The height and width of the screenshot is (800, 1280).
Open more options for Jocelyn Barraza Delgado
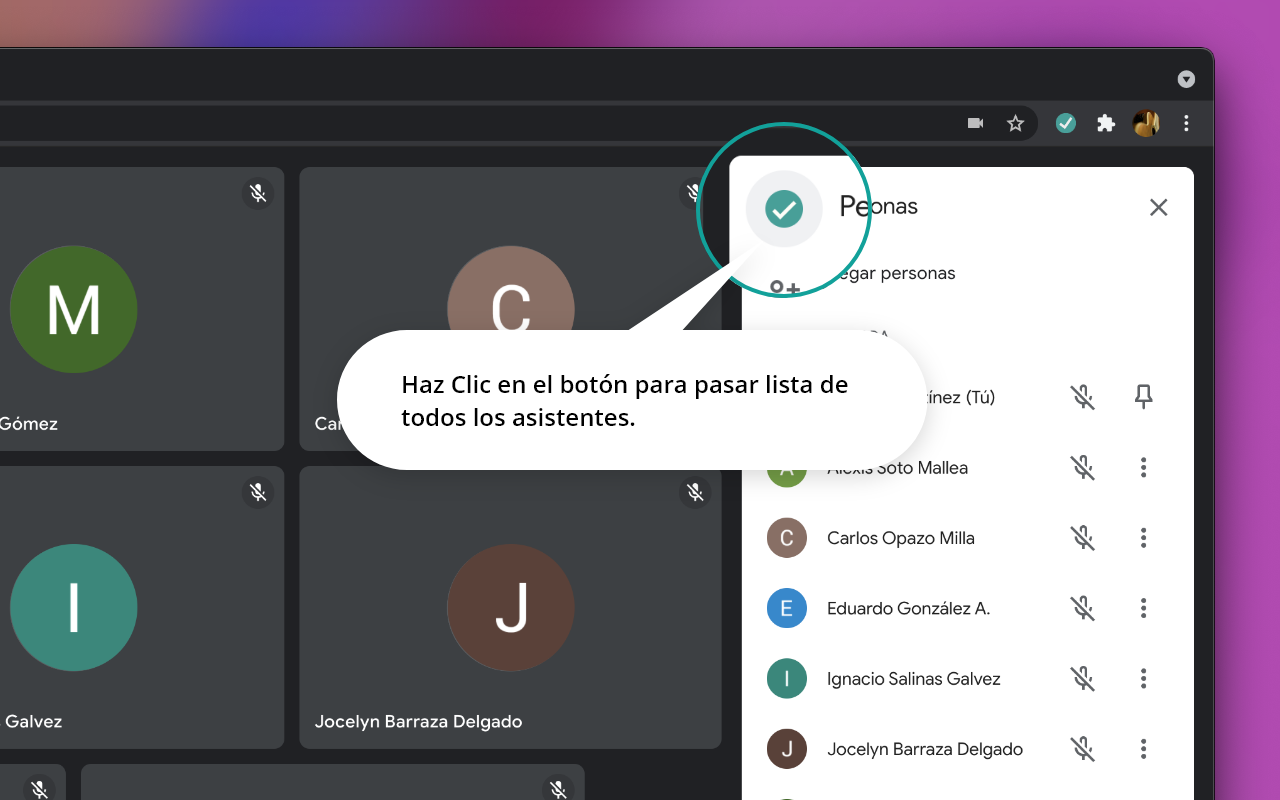tap(1143, 749)
